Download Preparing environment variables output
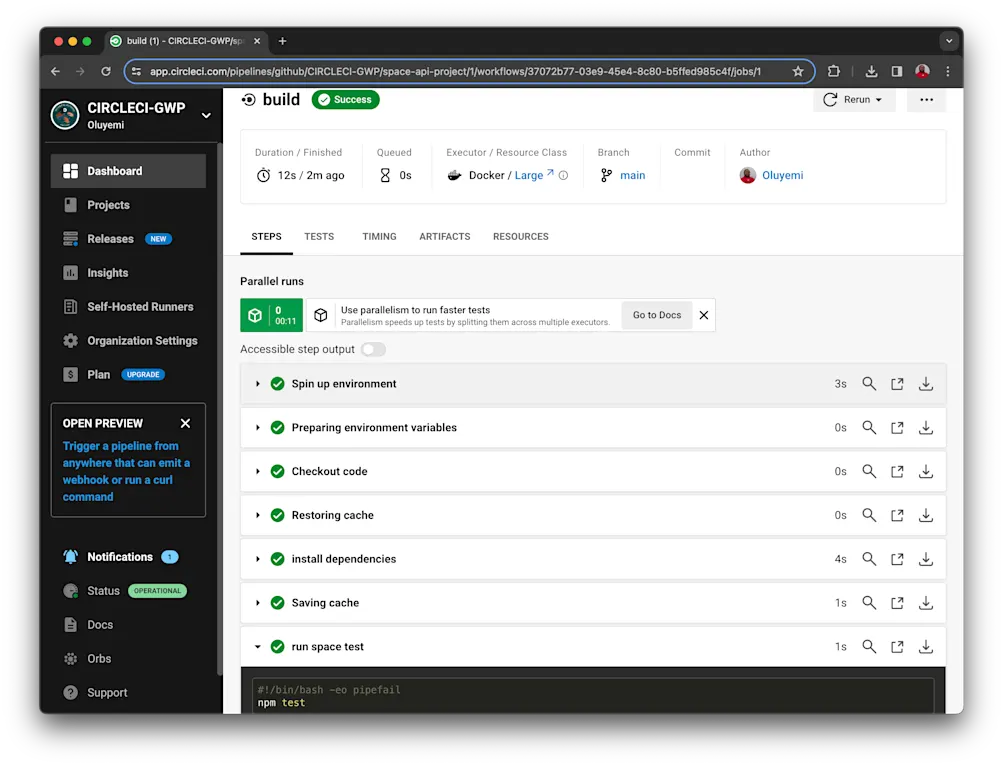Screen dimensions: 1003x766 coord(926,427)
